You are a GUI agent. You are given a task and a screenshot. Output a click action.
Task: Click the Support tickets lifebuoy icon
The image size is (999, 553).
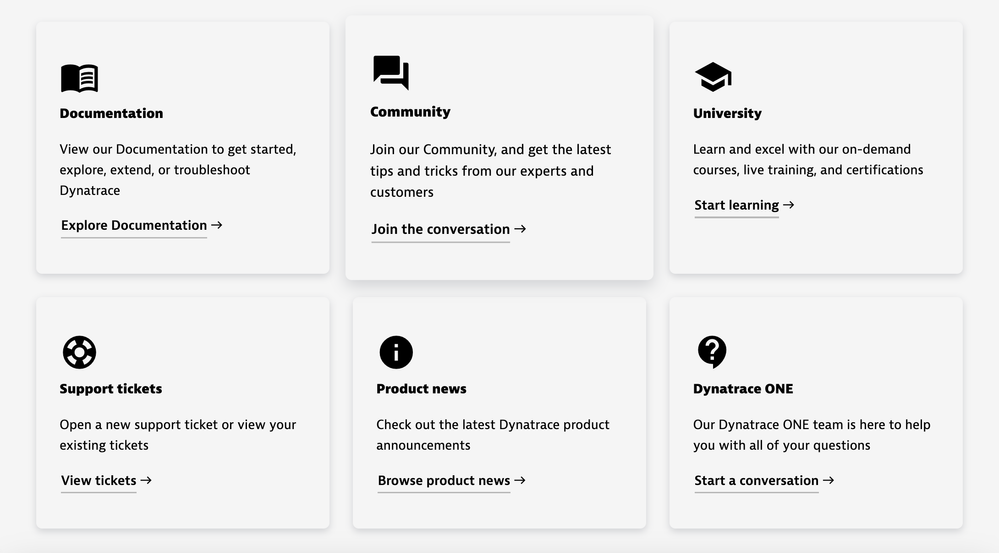coord(80,352)
